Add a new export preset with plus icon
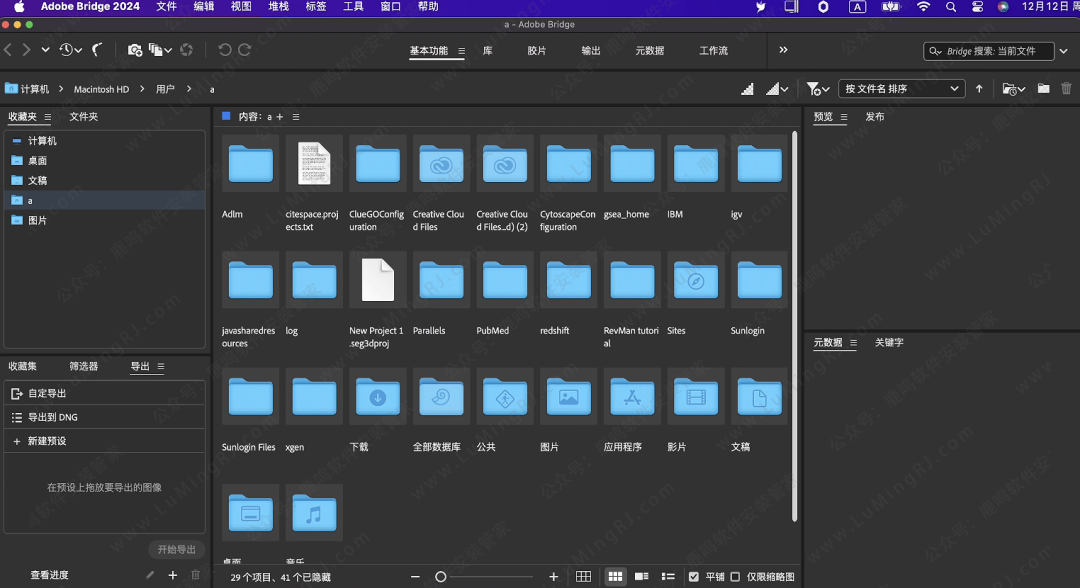The height and width of the screenshot is (588, 1080). point(172,575)
